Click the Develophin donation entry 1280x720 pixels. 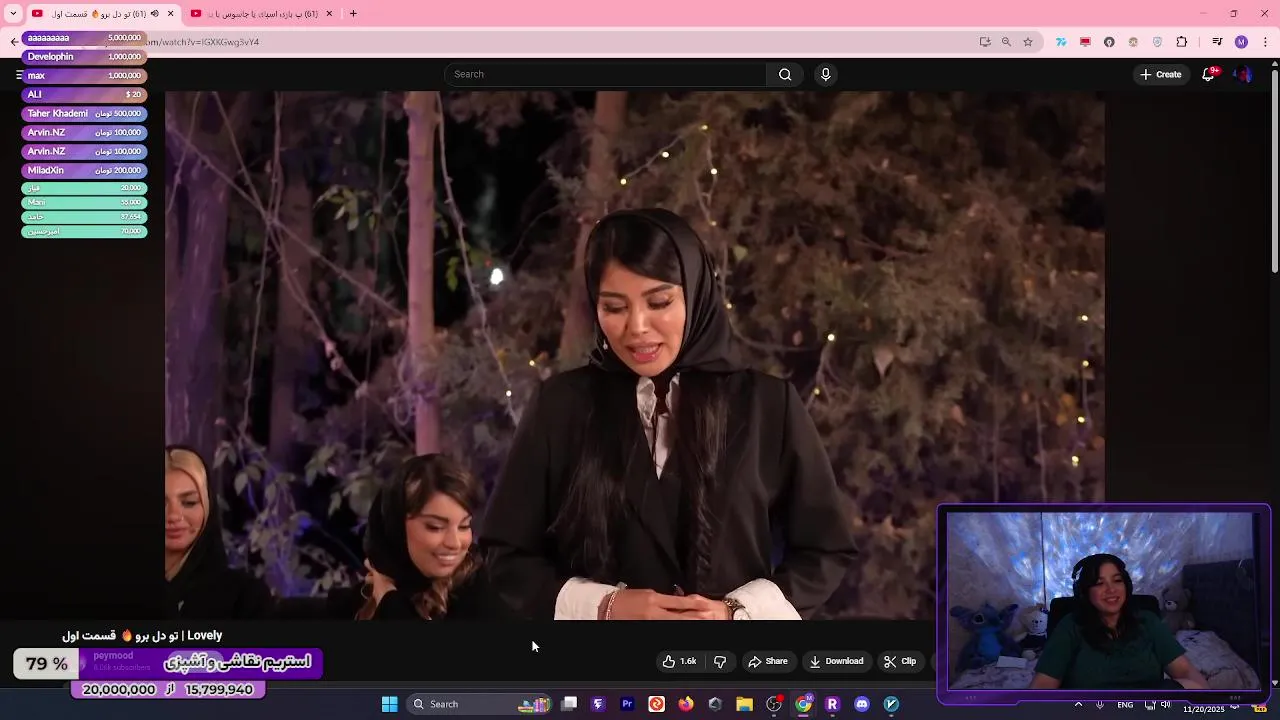coord(84,57)
